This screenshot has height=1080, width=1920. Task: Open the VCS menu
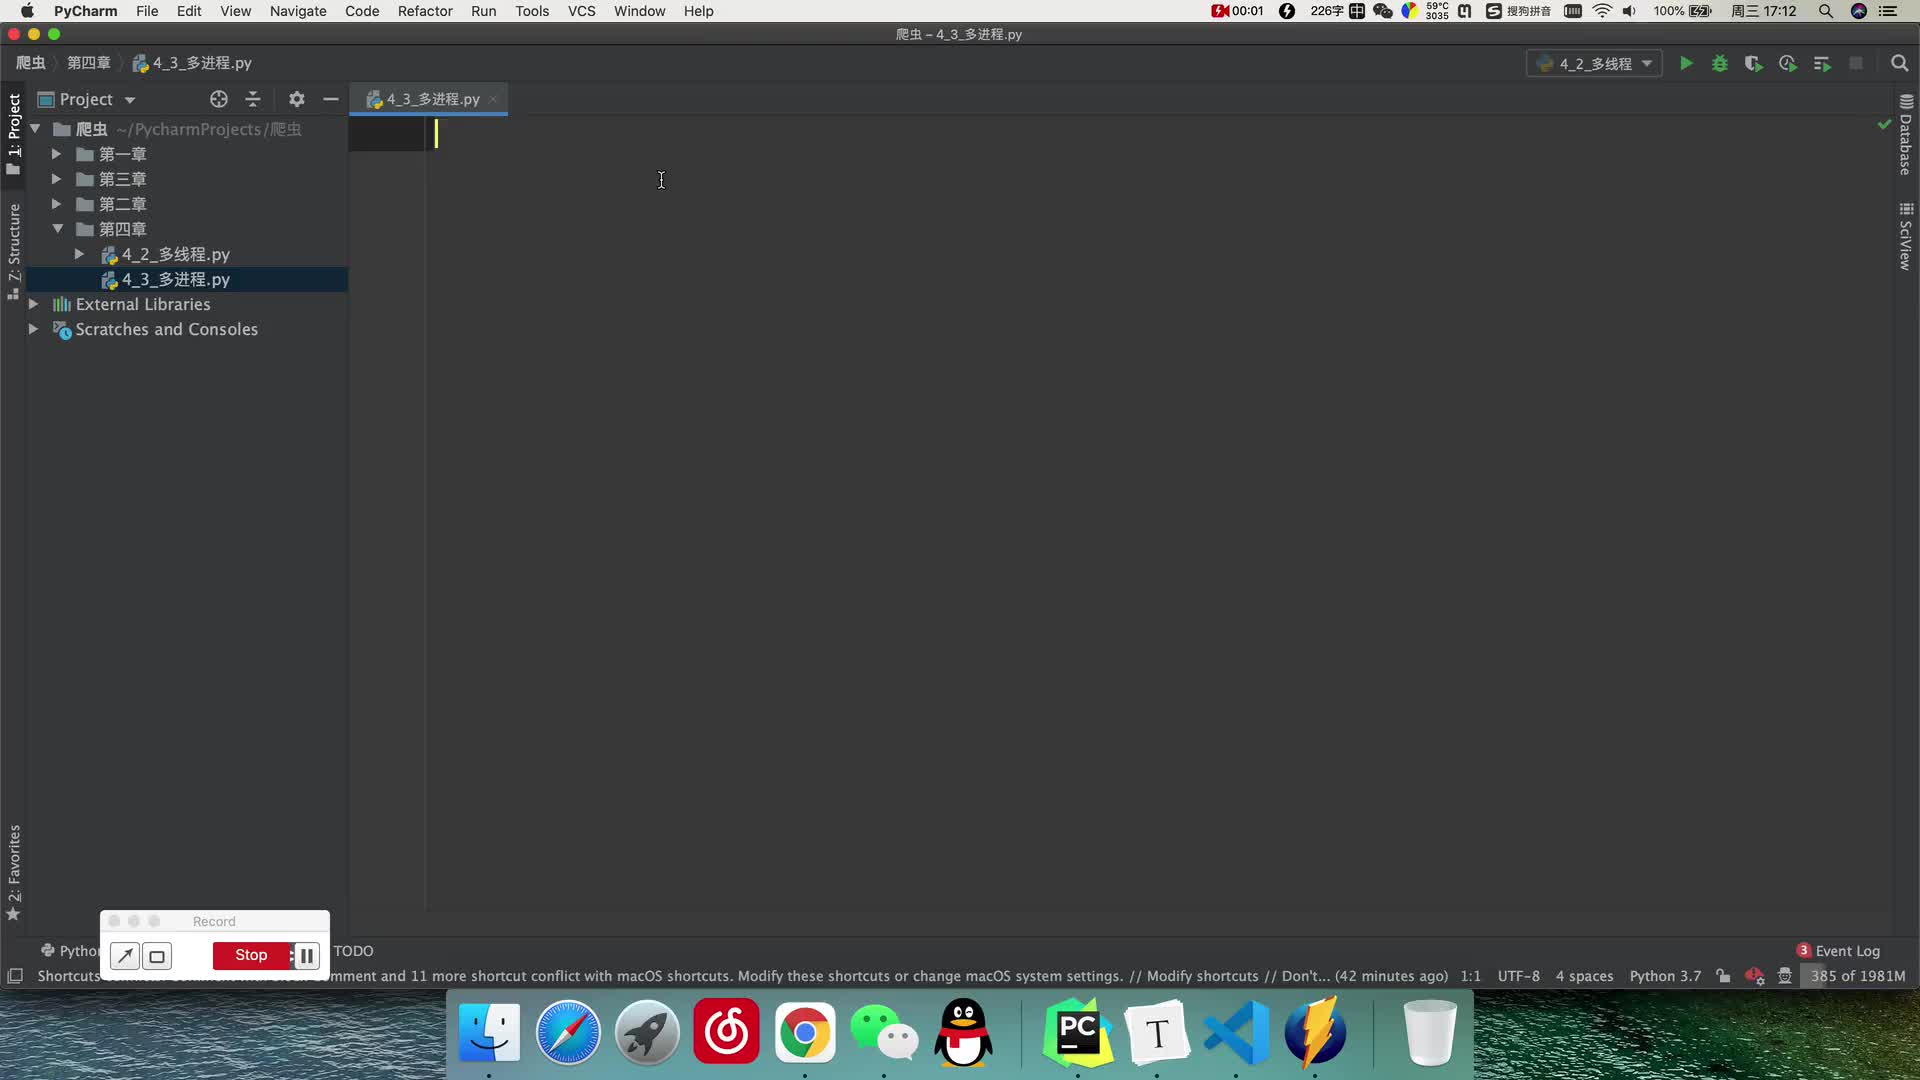pyautogui.click(x=581, y=11)
